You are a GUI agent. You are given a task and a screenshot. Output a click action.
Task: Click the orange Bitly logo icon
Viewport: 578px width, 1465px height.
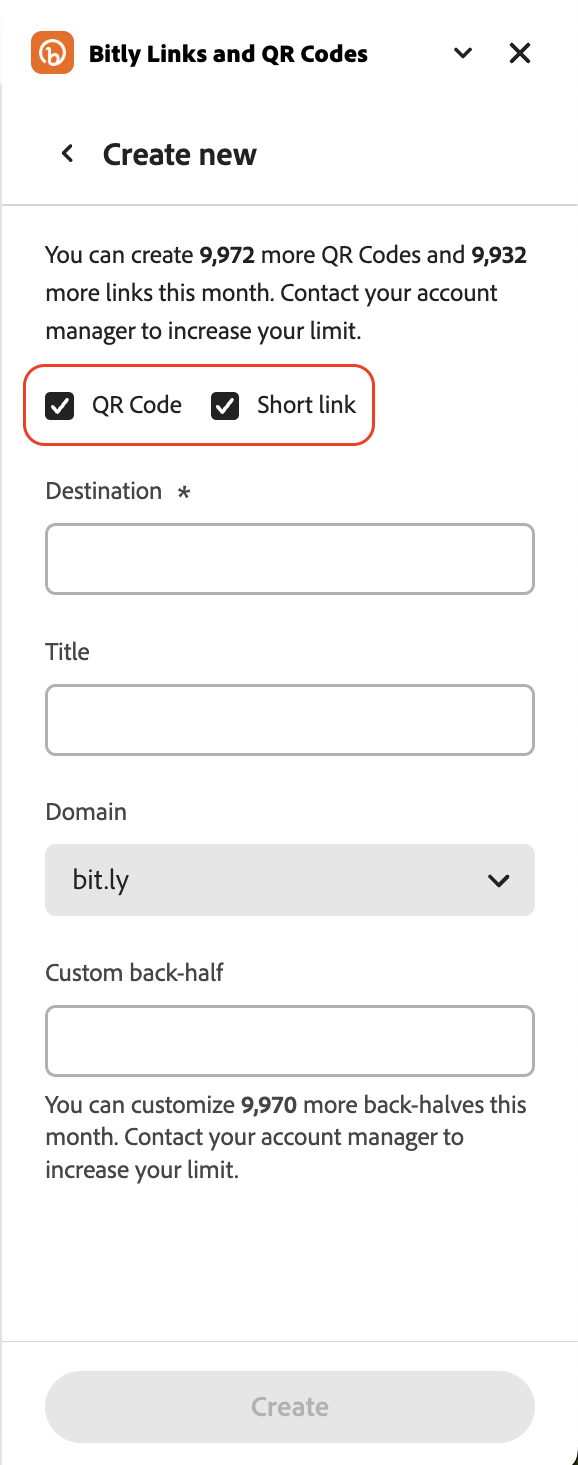click(x=52, y=53)
